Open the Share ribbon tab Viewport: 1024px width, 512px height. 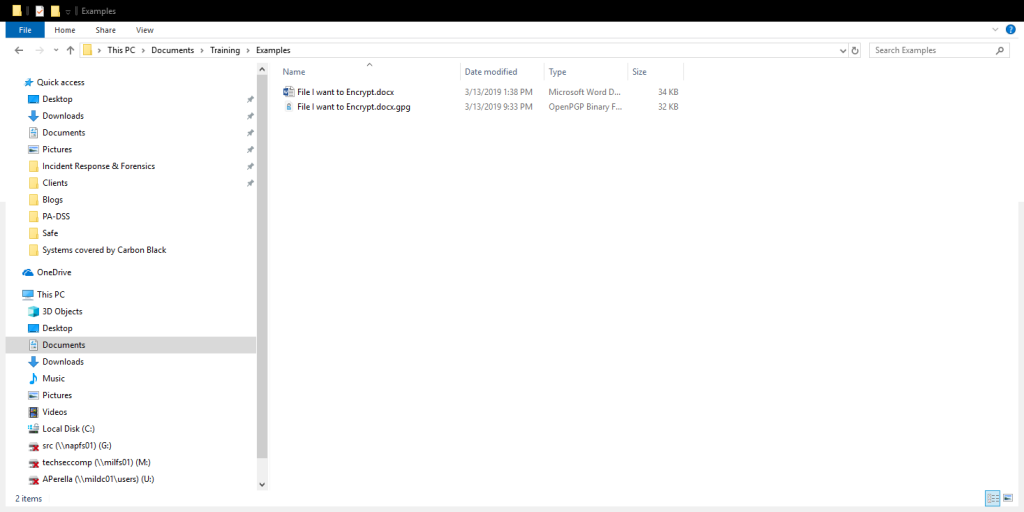(x=105, y=30)
